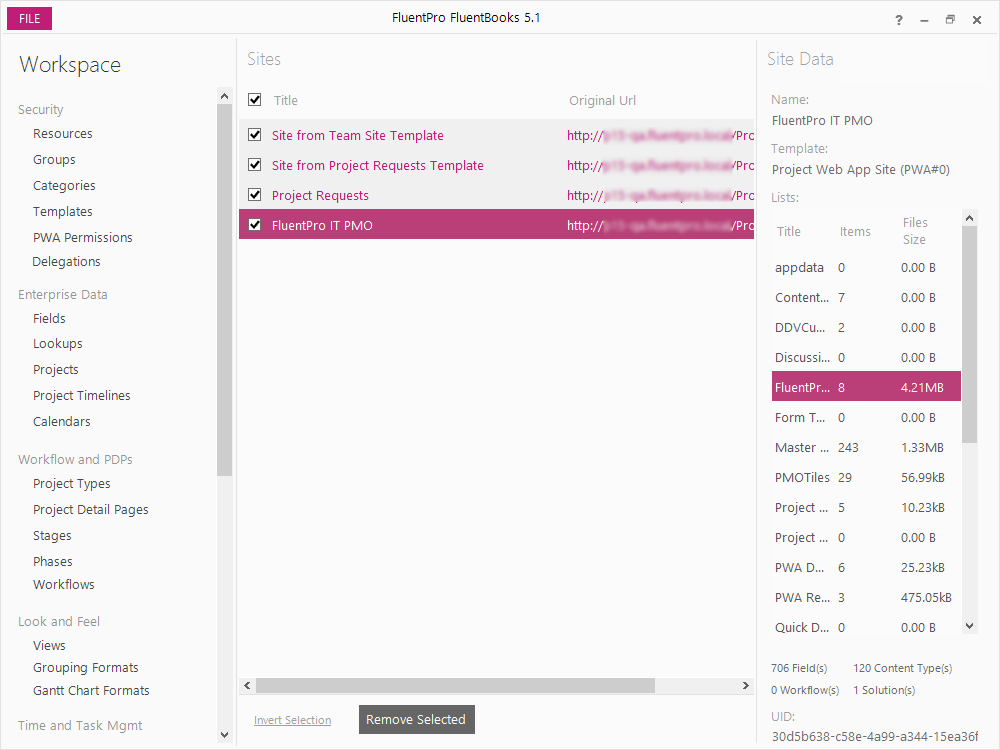
Task: Open Groups in Workspace sidebar
Action: tap(54, 159)
